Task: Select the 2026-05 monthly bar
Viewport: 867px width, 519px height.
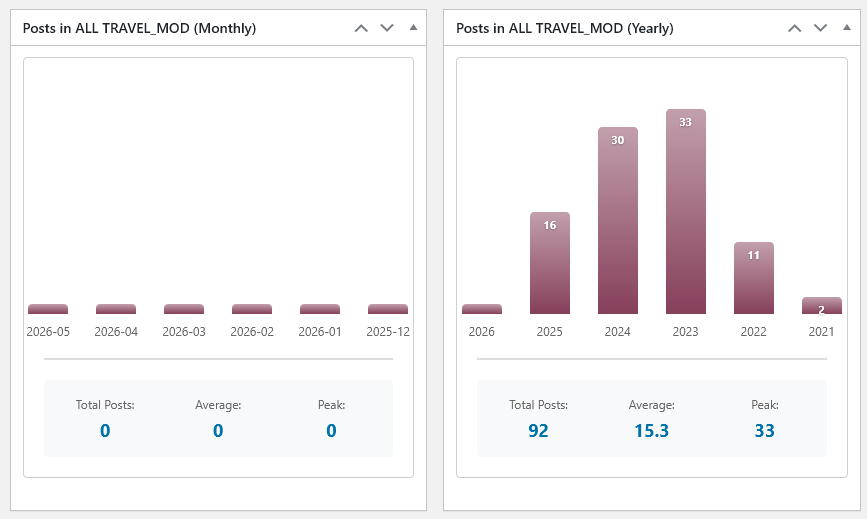Action: (x=48, y=309)
